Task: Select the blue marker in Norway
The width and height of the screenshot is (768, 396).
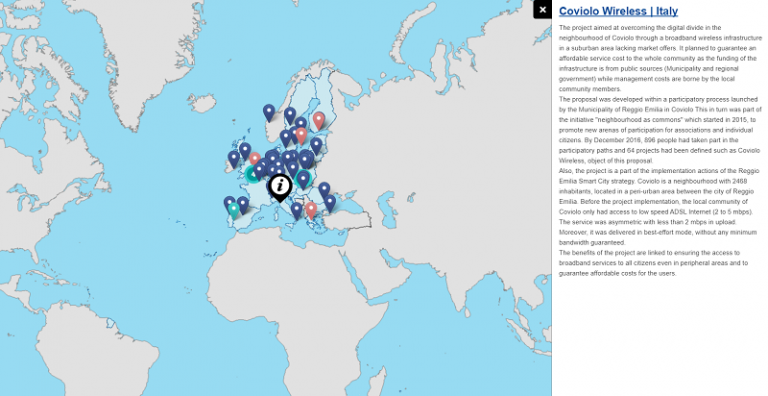Action: click(x=268, y=113)
